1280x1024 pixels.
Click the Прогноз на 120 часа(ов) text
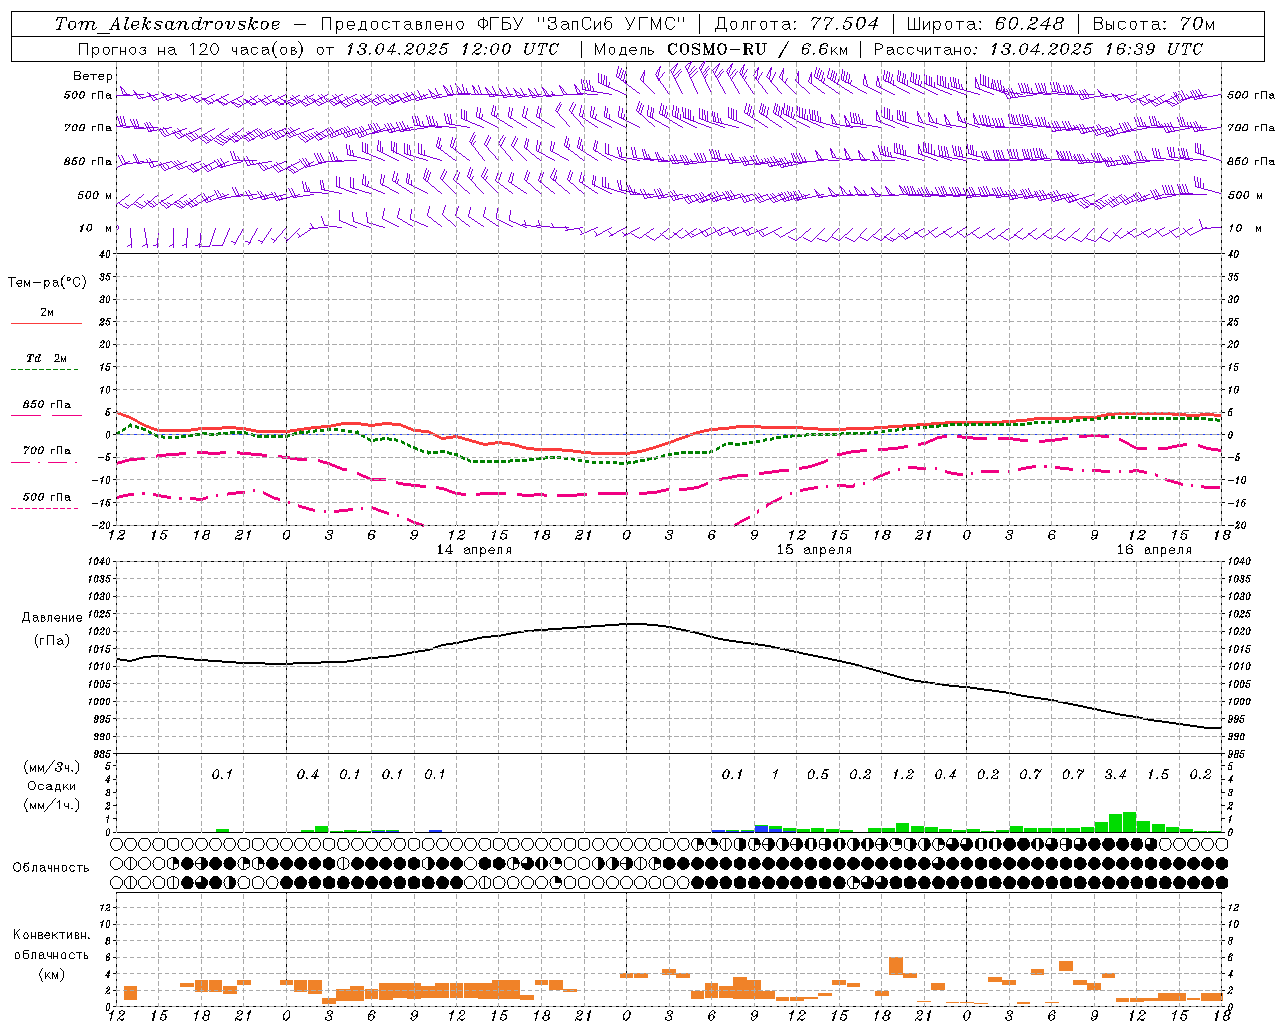tap(193, 49)
